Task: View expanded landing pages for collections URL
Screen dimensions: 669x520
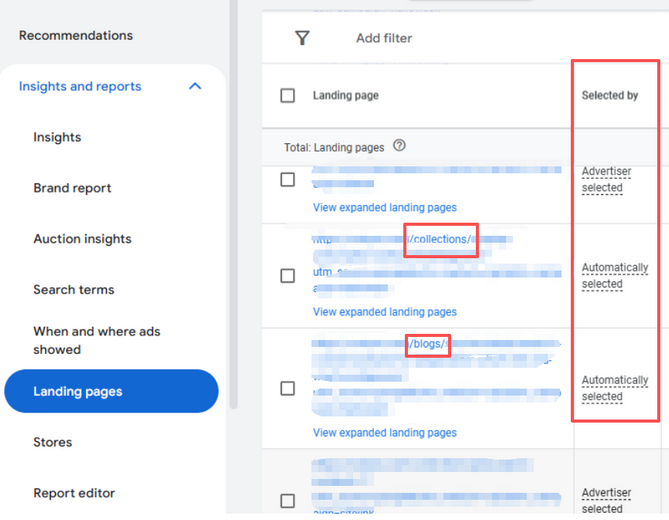Action: click(384, 312)
